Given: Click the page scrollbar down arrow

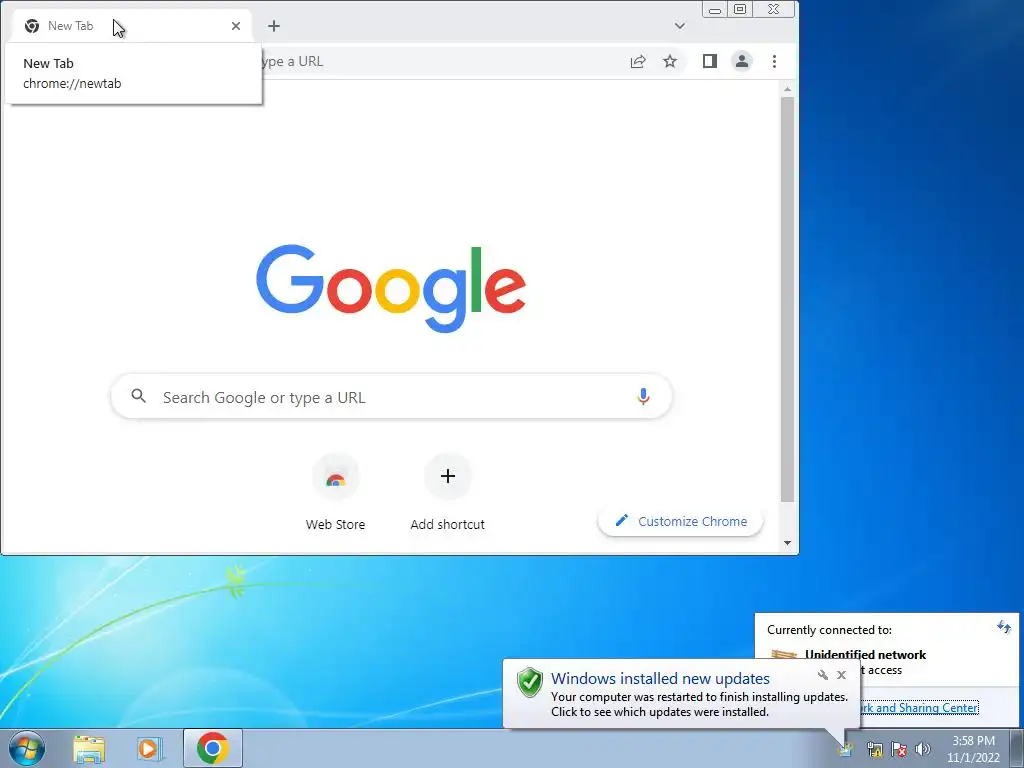Looking at the screenshot, I should [x=788, y=543].
